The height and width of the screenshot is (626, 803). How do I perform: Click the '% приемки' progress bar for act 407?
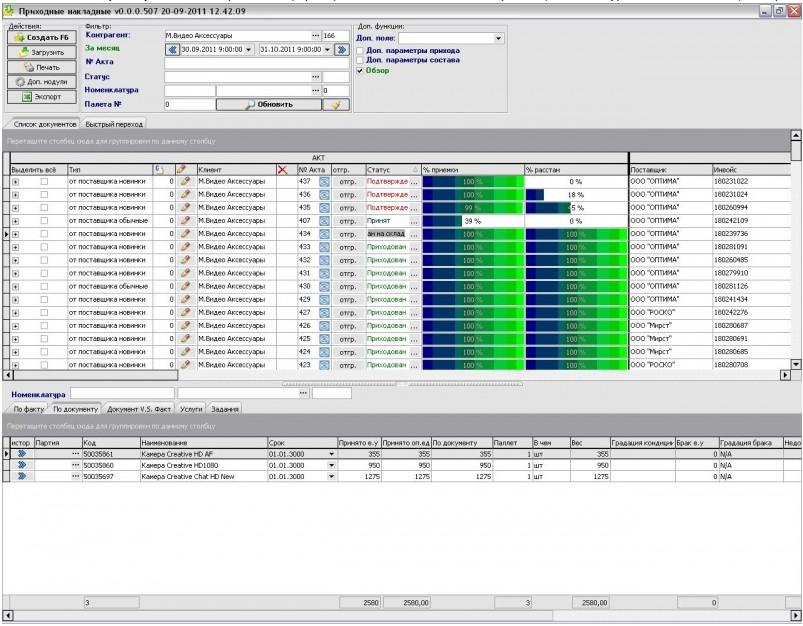pyautogui.click(x=472, y=220)
